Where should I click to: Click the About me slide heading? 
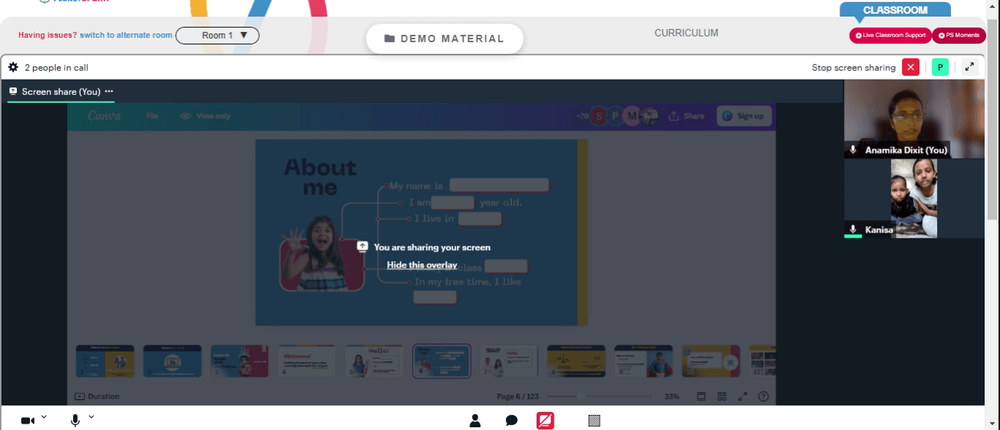[x=320, y=177]
